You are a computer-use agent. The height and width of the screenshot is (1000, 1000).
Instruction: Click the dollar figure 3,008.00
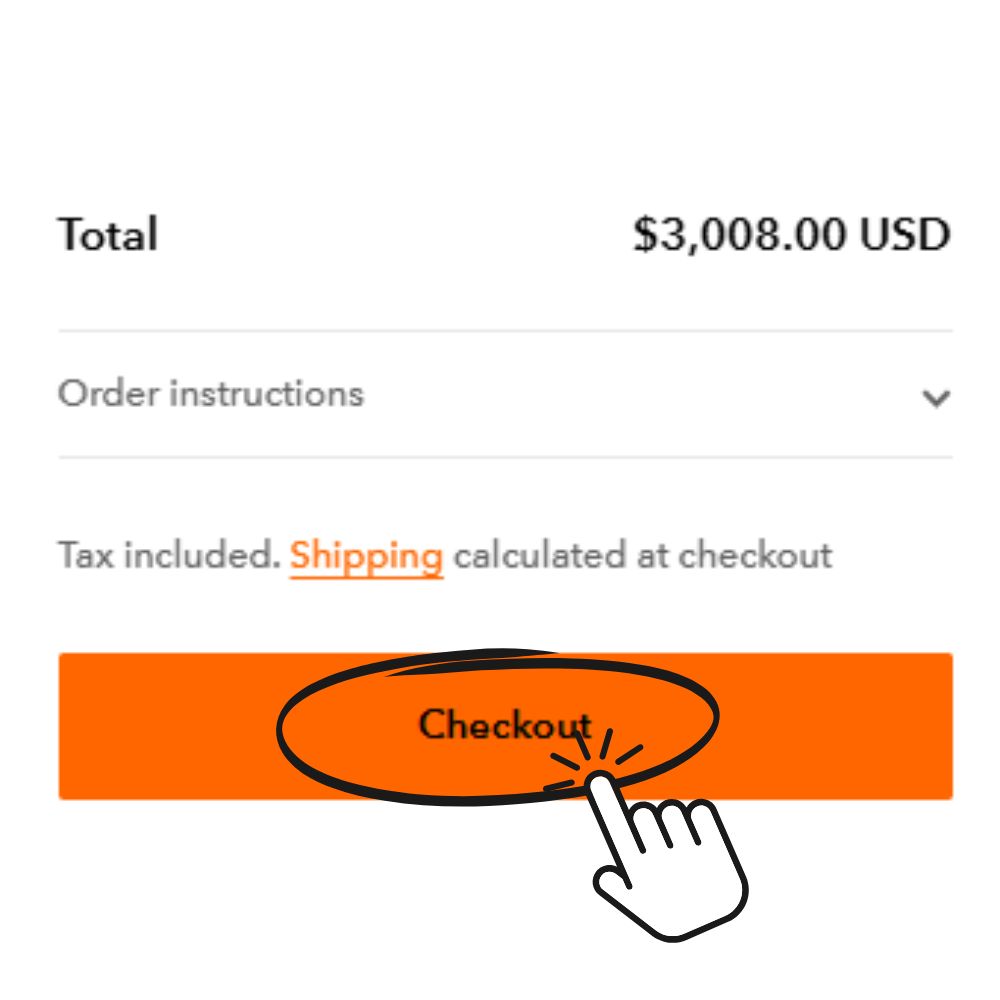[x=742, y=236]
